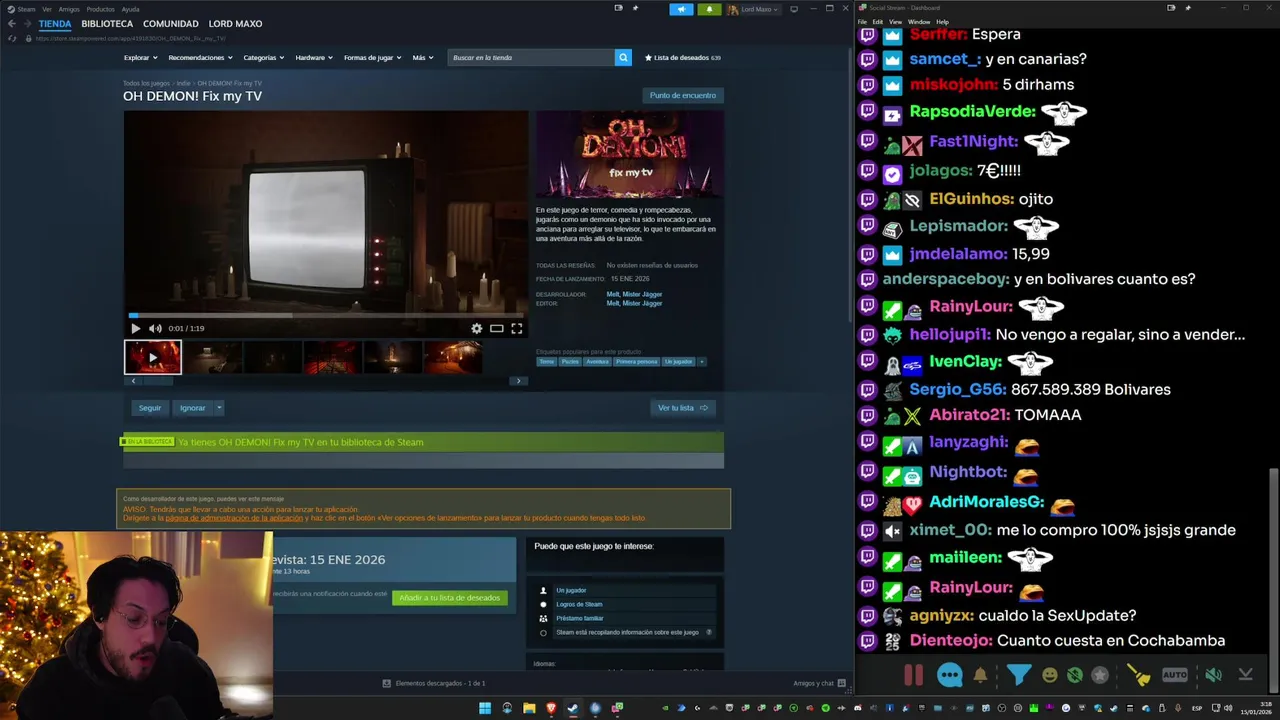Select the red room screenshot thumbnail
This screenshot has height=720, width=1280.
point(332,357)
